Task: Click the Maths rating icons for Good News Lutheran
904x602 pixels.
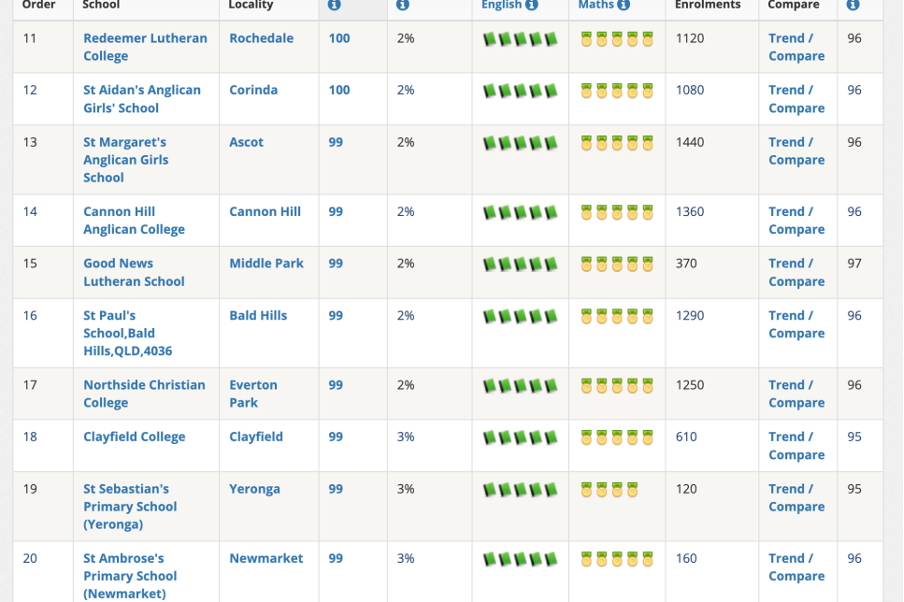Action: (x=617, y=265)
